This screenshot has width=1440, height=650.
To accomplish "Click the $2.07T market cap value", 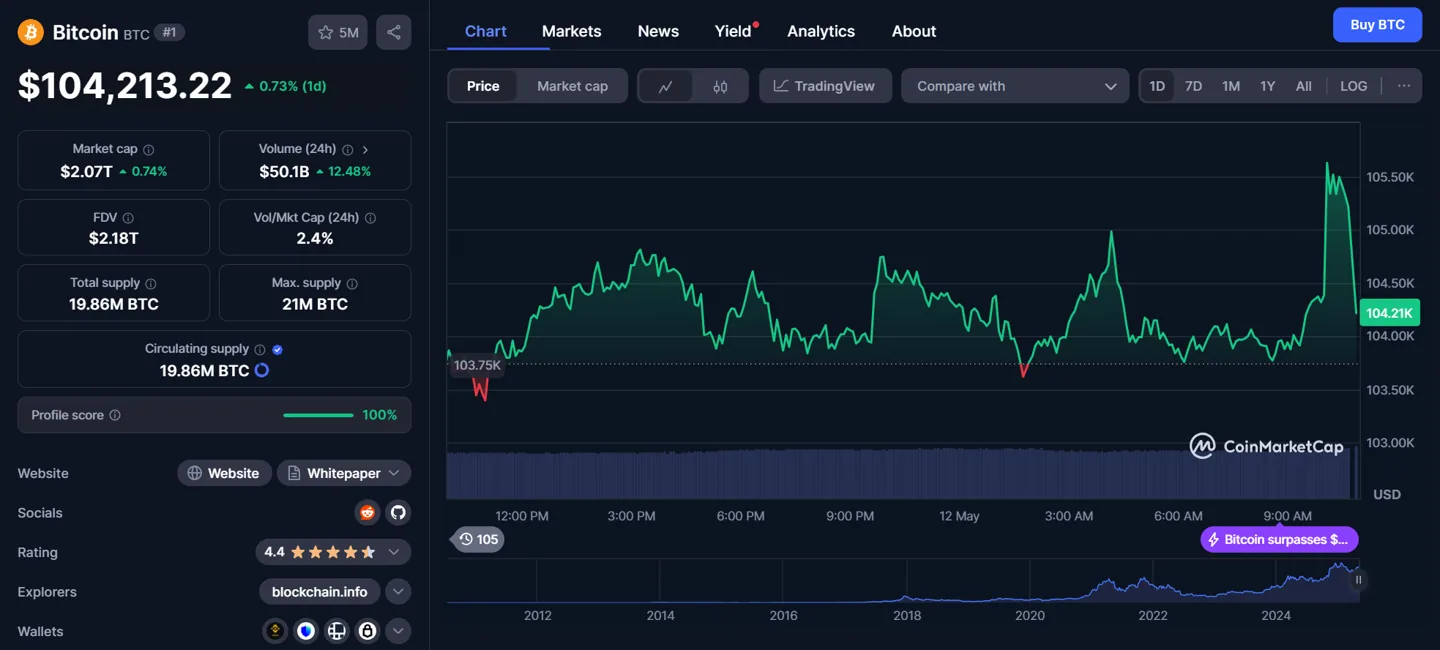I will point(86,171).
